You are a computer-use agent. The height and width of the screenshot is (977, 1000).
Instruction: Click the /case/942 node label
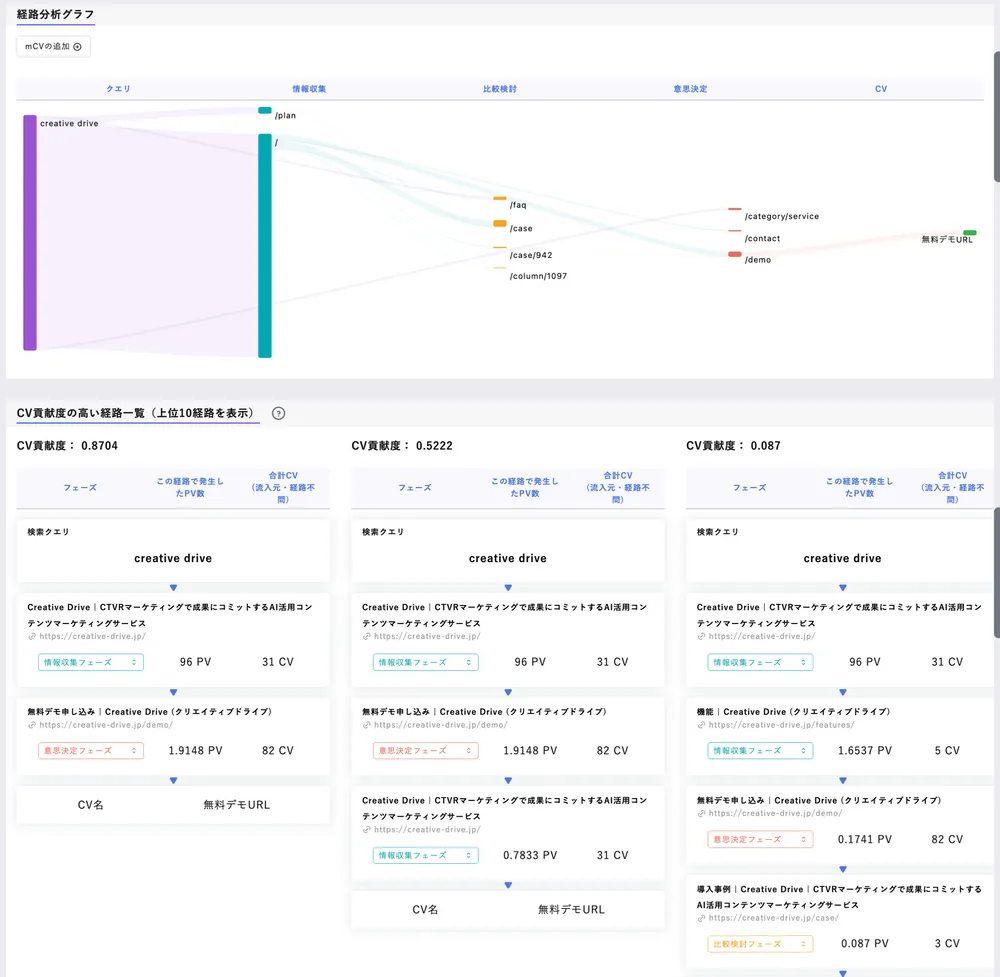click(x=531, y=255)
